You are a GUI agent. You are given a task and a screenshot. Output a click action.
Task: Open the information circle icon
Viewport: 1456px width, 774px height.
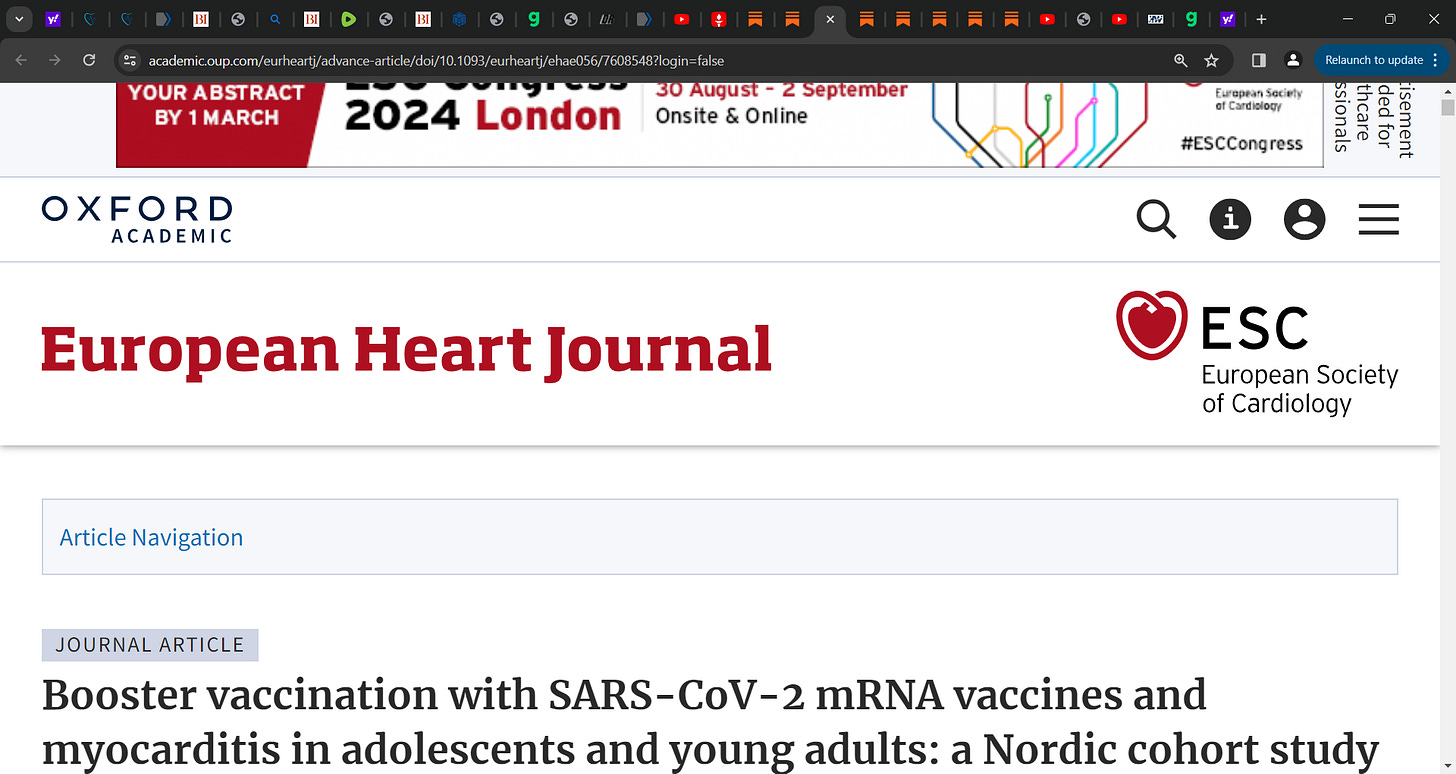coord(1231,219)
